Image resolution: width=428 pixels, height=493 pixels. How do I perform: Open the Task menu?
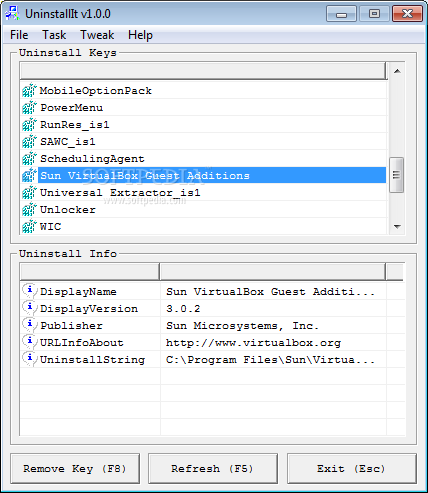point(54,35)
